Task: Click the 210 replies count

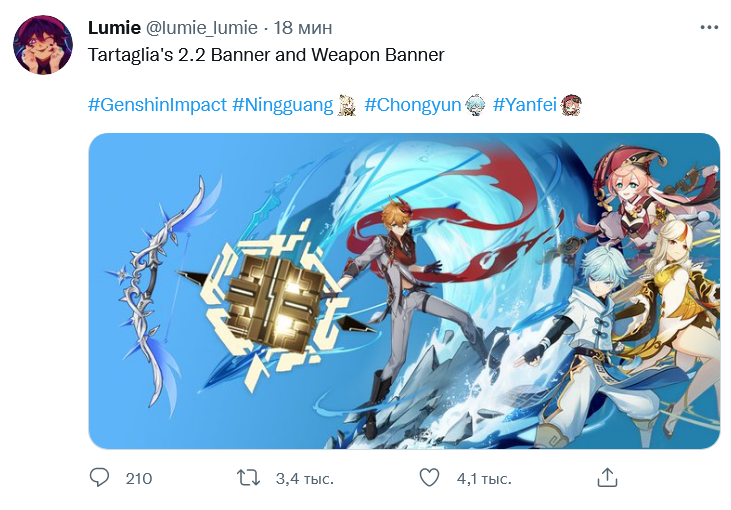Action: tap(139, 478)
